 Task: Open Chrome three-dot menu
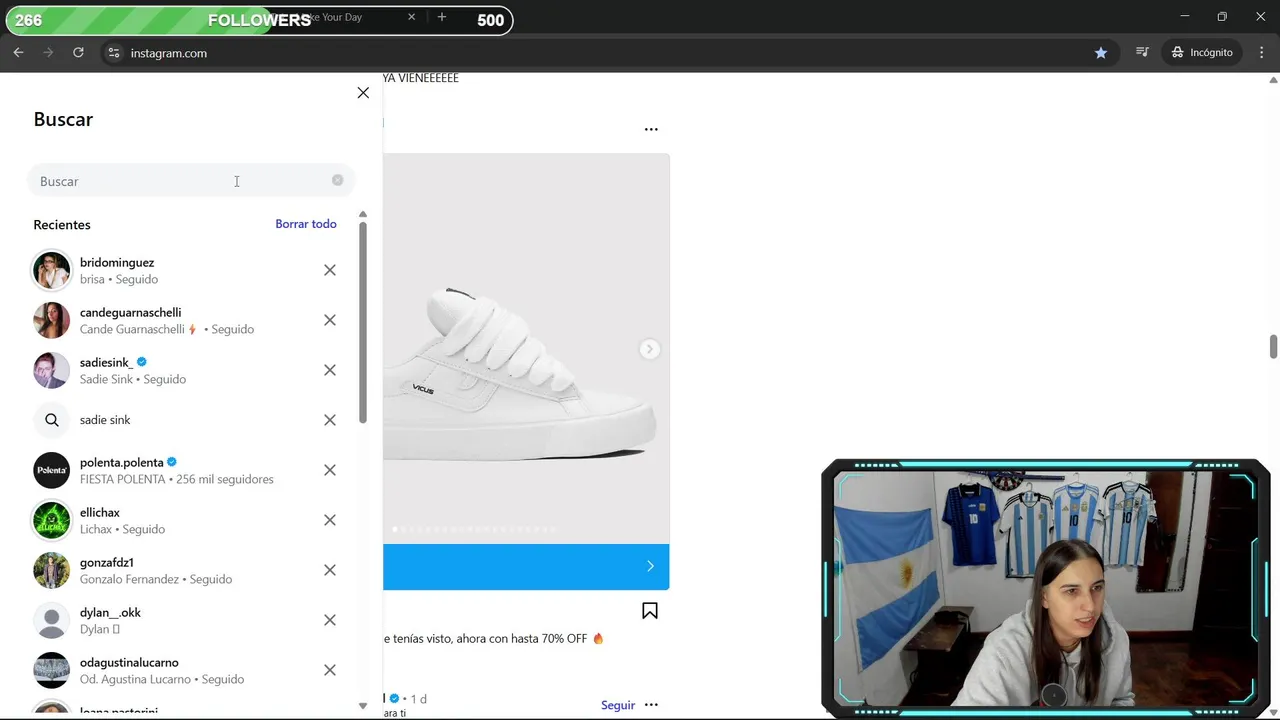pos(1260,52)
